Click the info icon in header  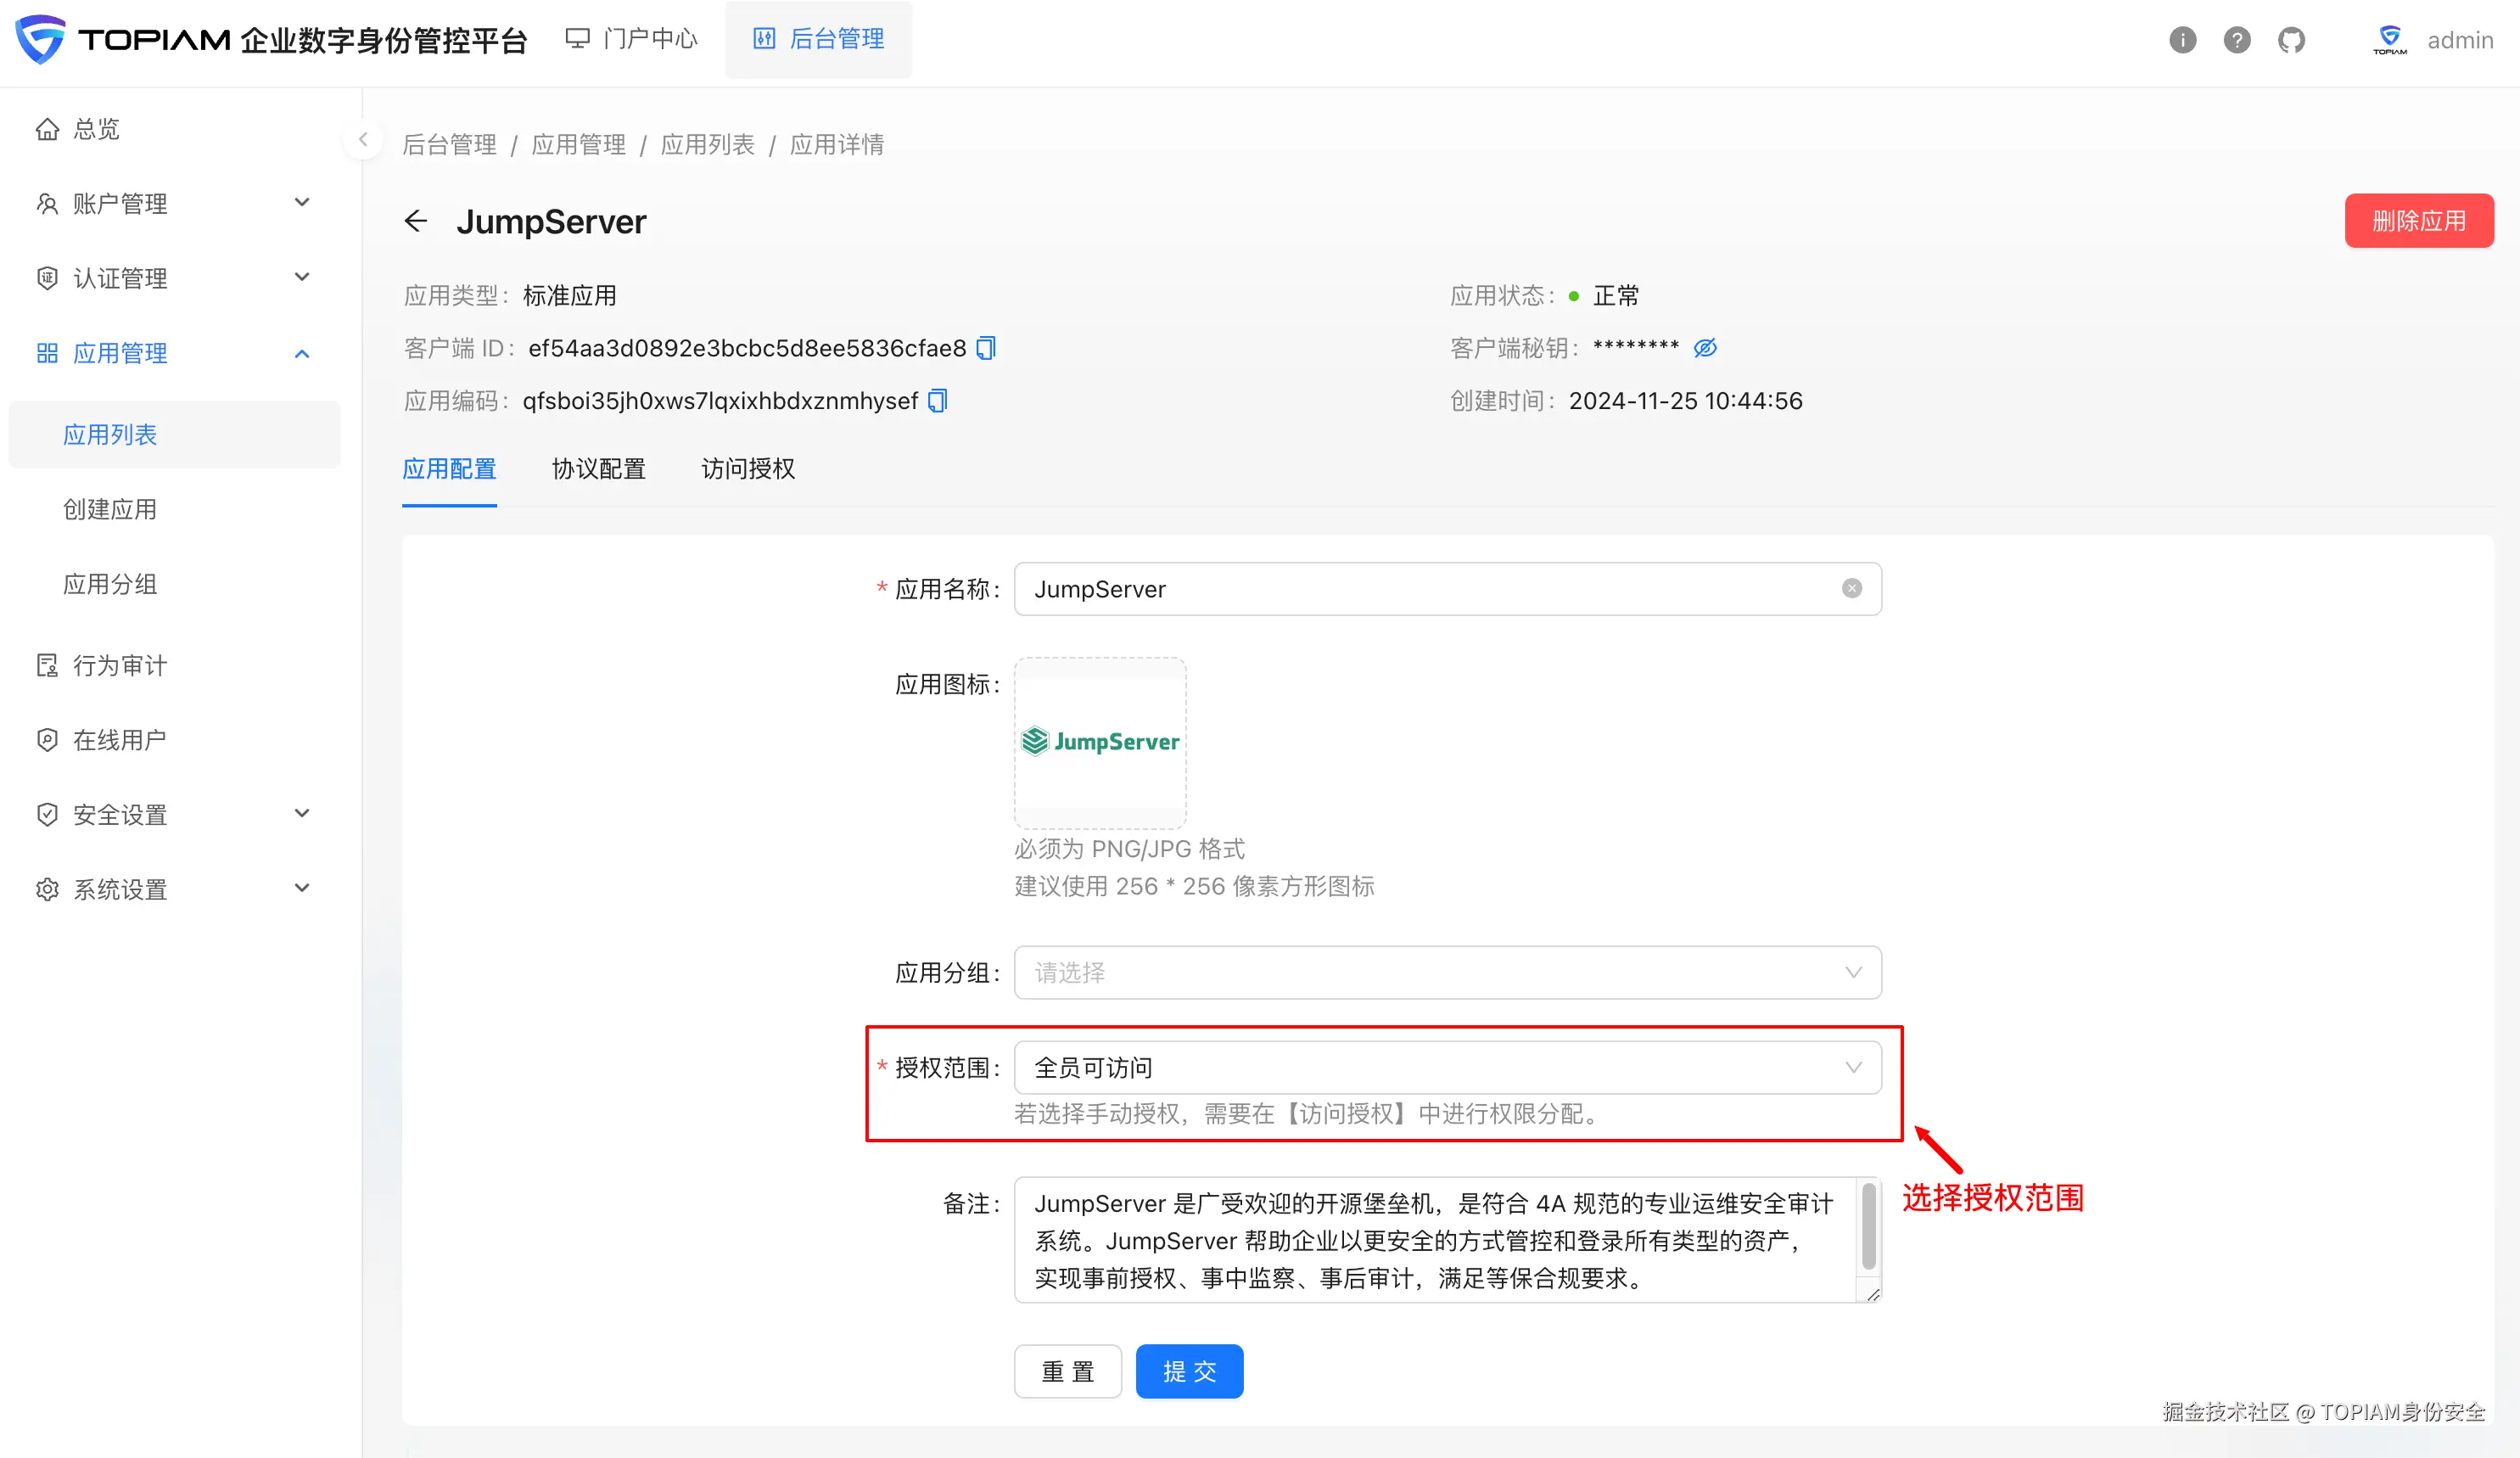tap(2182, 40)
